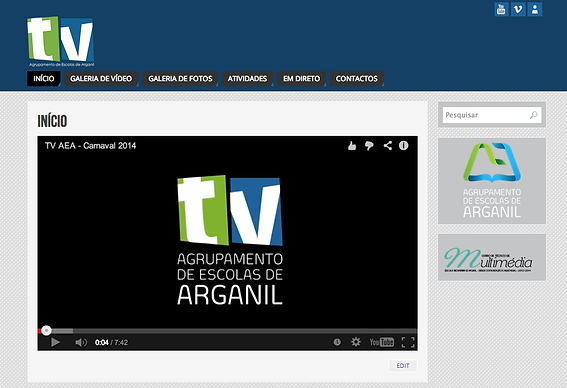The width and height of the screenshot is (567, 388).
Task: Seek in the video progress bar
Action: point(227,331)
